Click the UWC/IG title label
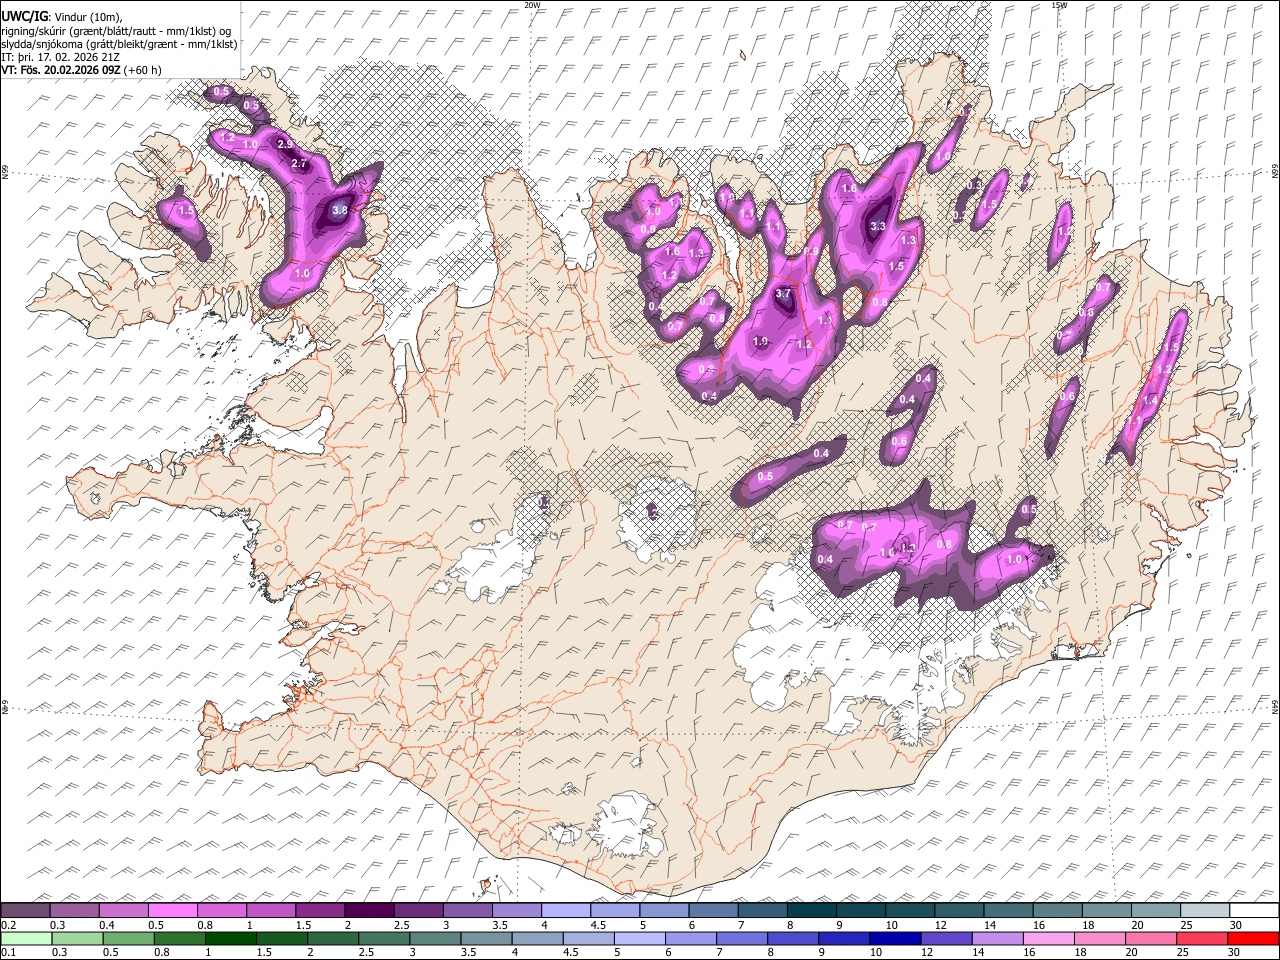Image resolution: width=1280 pixels, height=960 pixels. point(23,17)
